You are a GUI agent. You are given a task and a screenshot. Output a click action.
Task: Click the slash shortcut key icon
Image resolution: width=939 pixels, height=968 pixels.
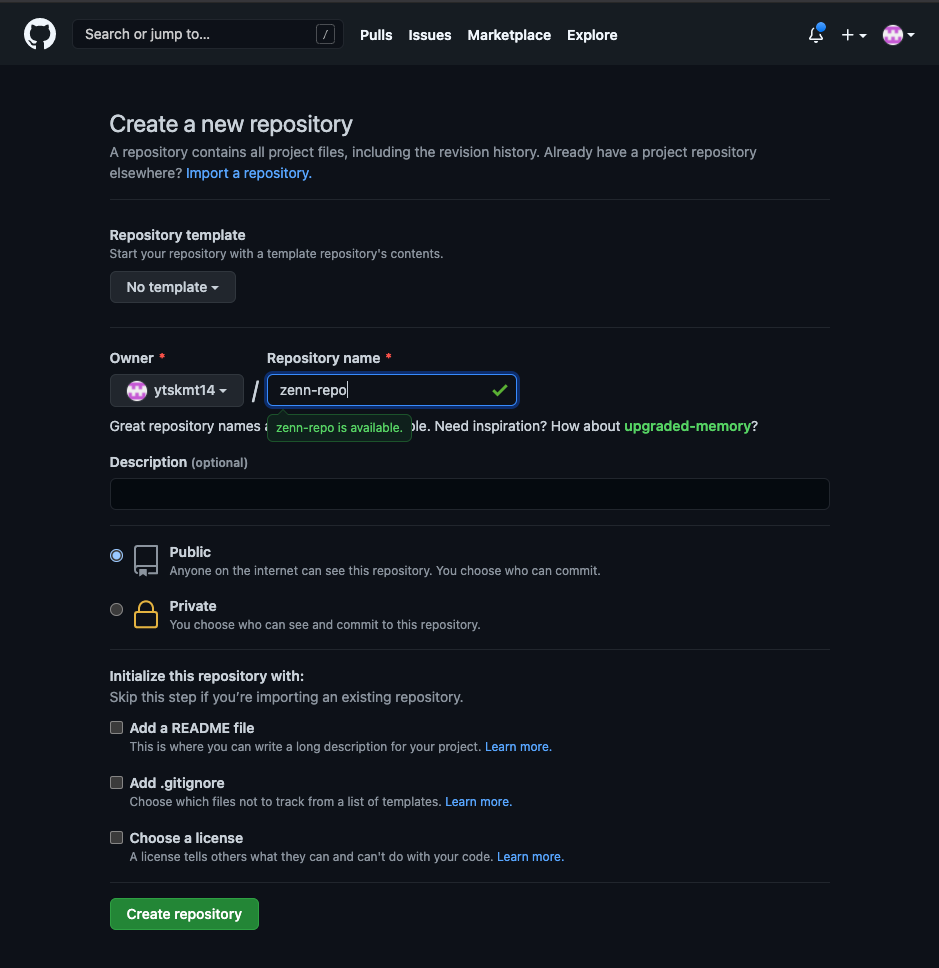point(325,34)
